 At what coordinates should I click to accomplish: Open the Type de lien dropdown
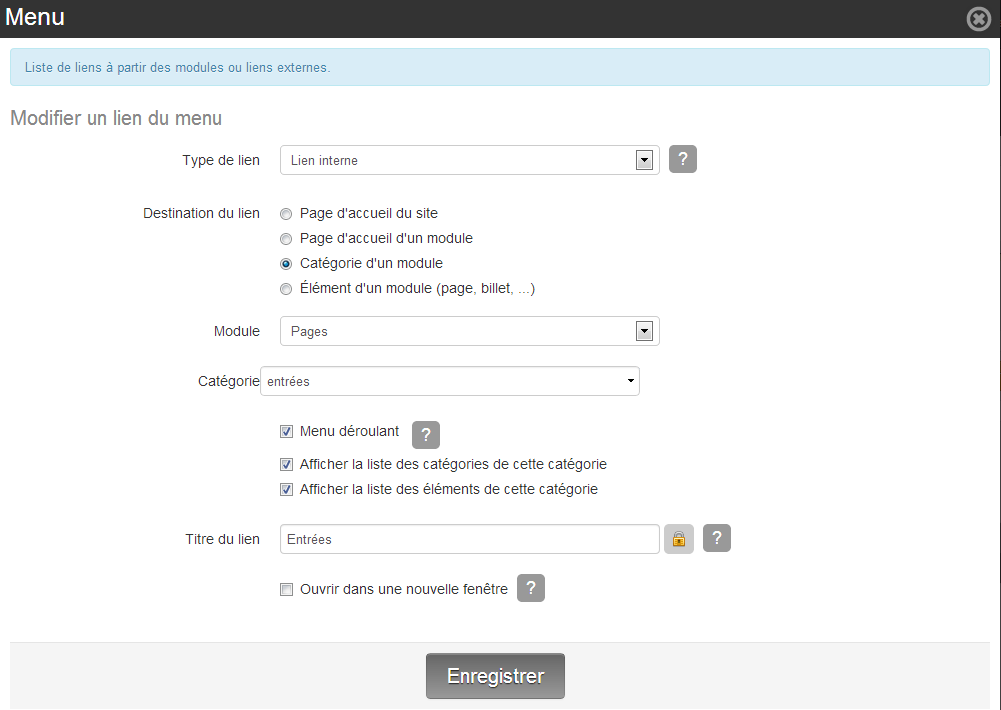tap(470, 160)
